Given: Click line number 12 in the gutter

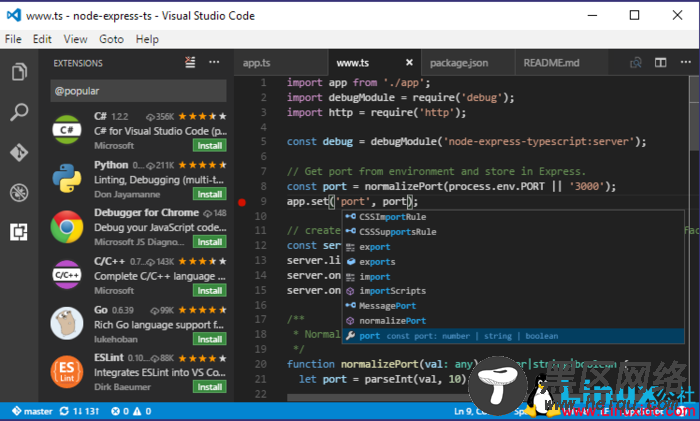Looking at the screenshot, I should coord(261,246).
